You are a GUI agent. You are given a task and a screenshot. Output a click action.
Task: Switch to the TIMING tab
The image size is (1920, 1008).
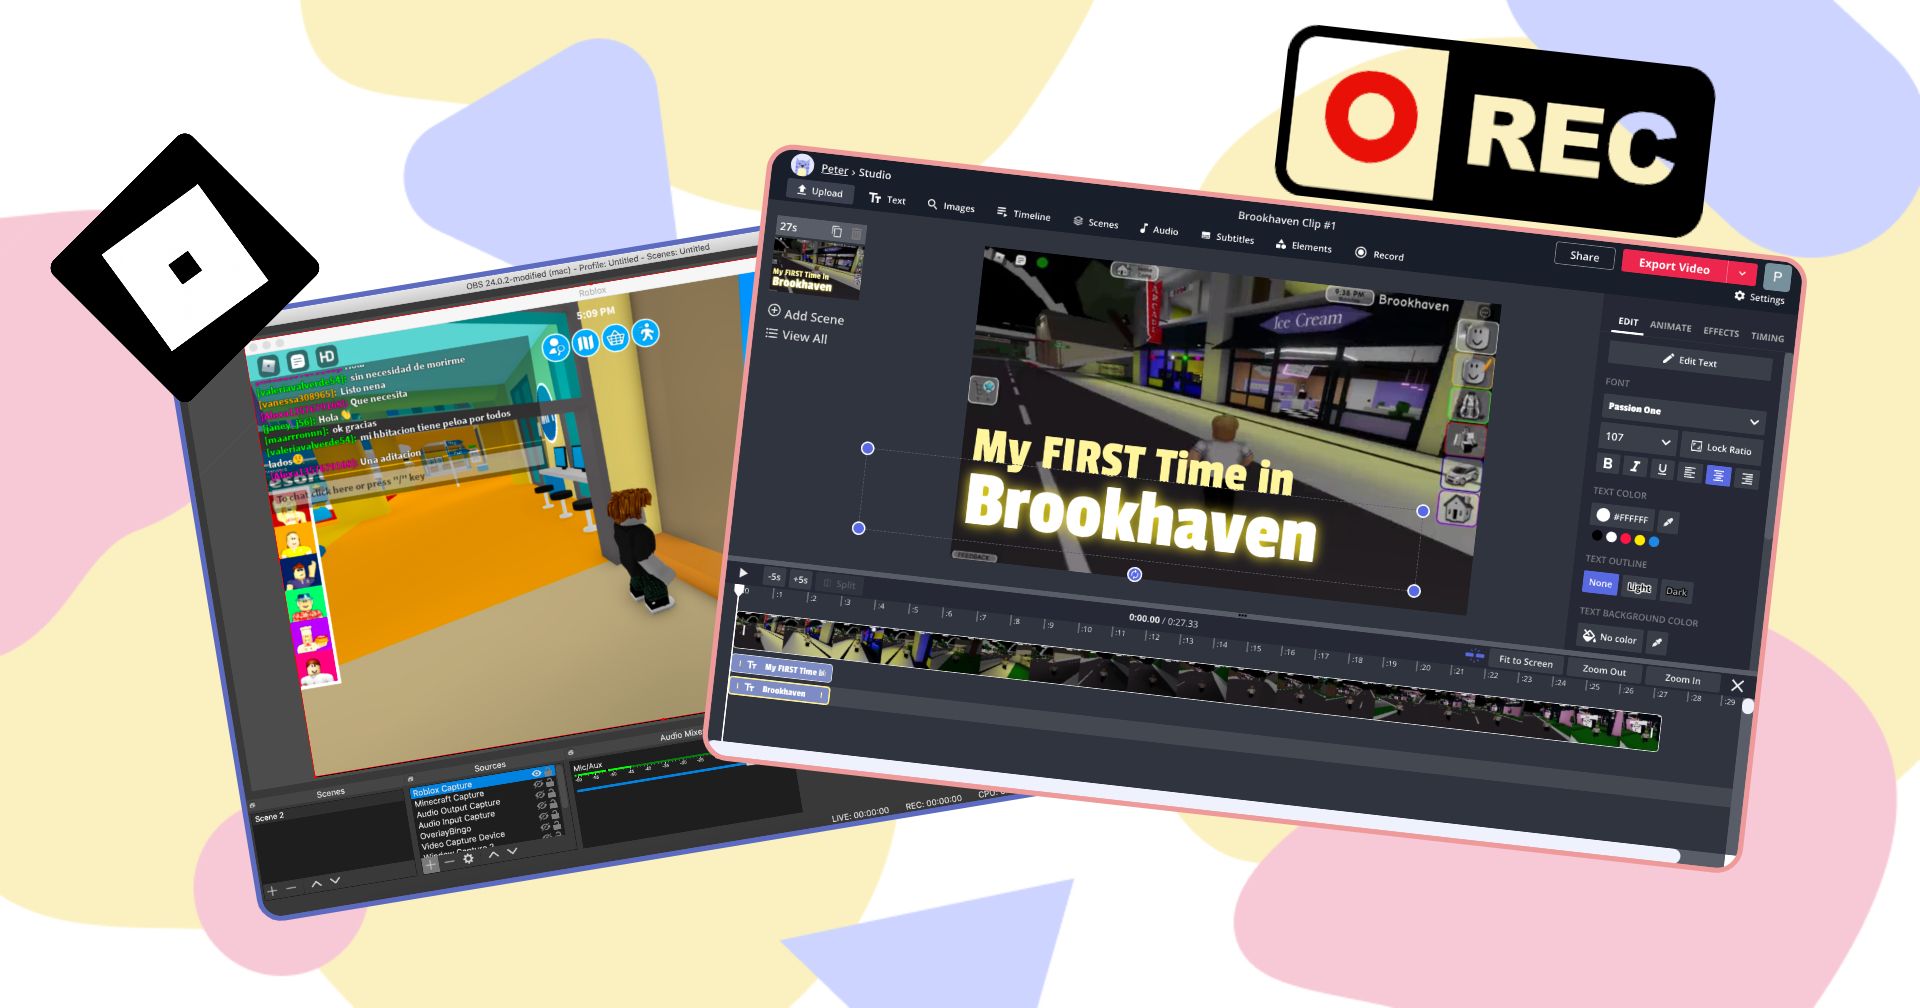[1767, 337]
